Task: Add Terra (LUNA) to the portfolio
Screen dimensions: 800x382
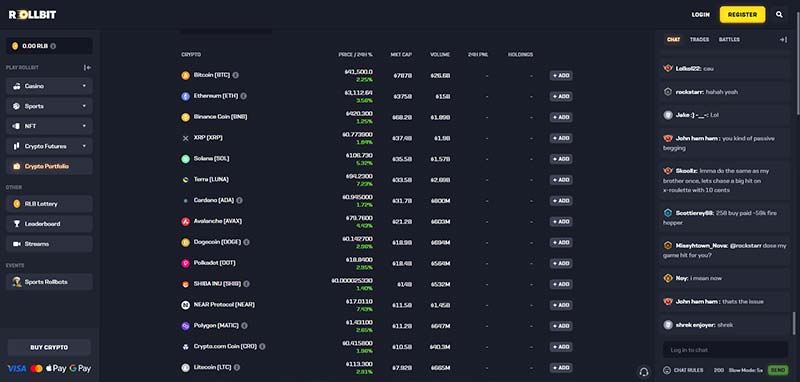Action: coord(561,180)
